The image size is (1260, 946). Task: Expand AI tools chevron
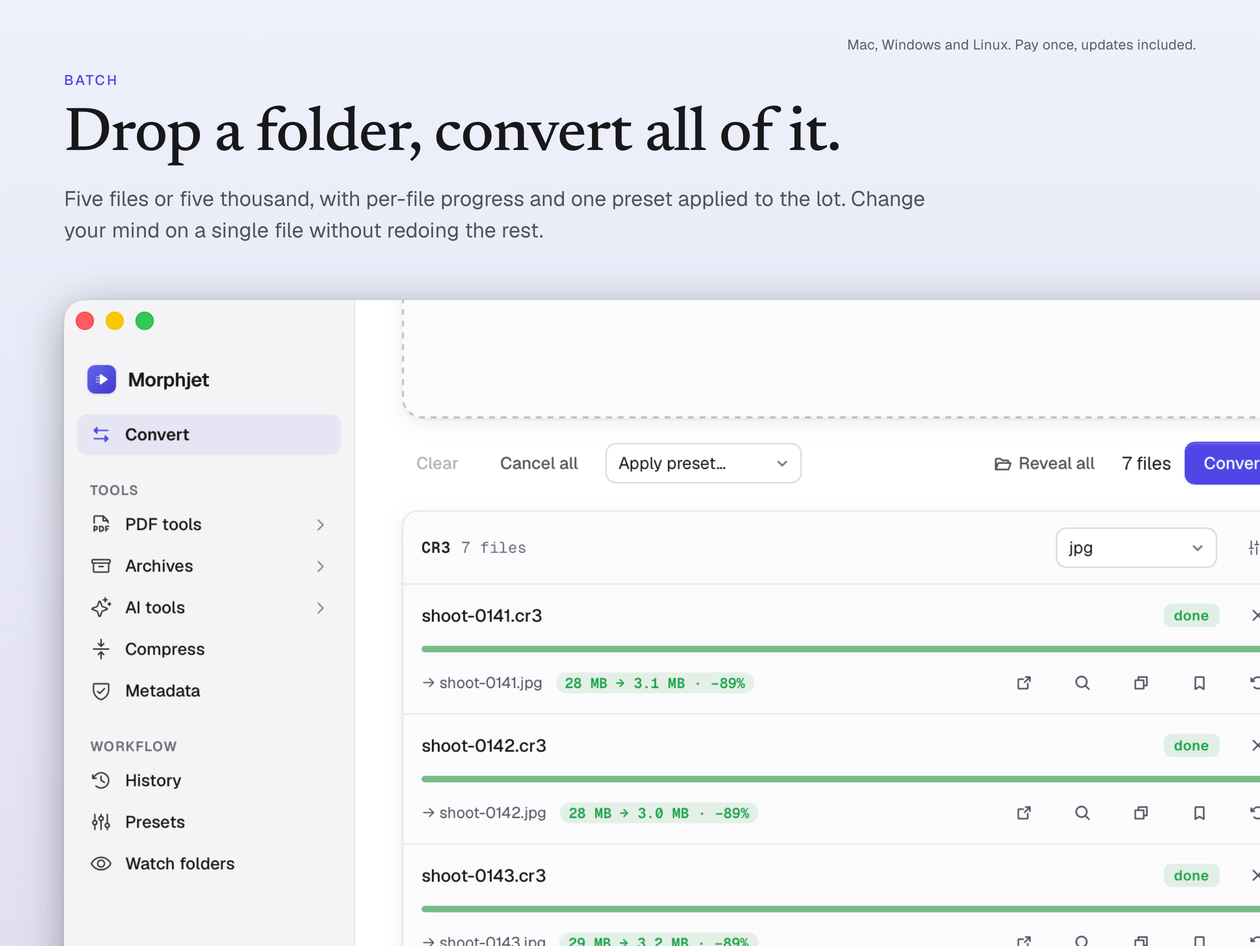click(x=320, y=608)
